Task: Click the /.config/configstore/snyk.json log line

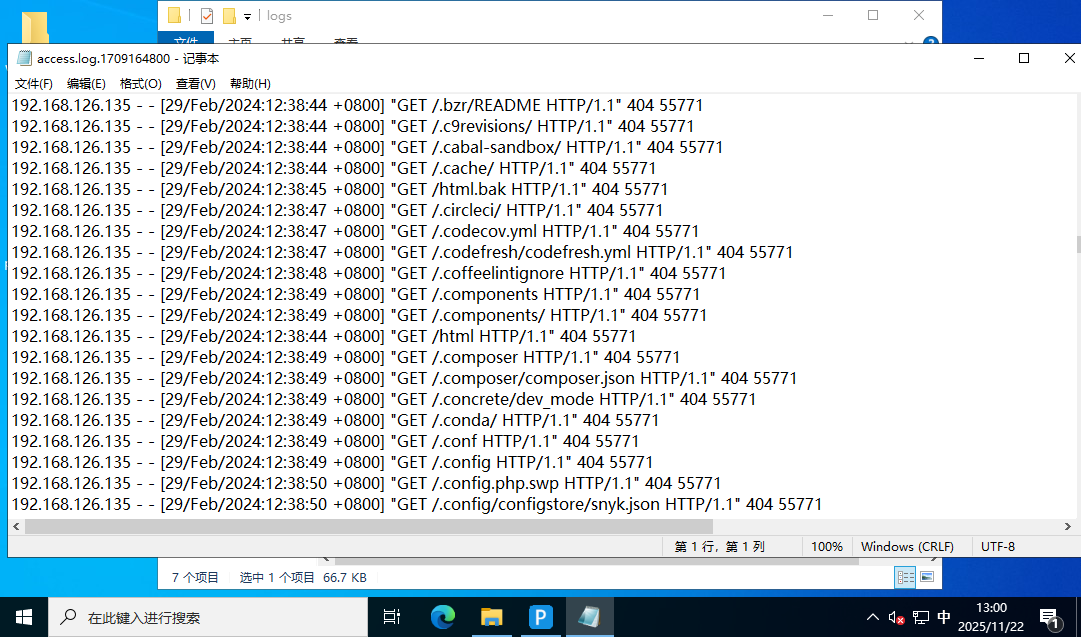Action: [416, 504]
